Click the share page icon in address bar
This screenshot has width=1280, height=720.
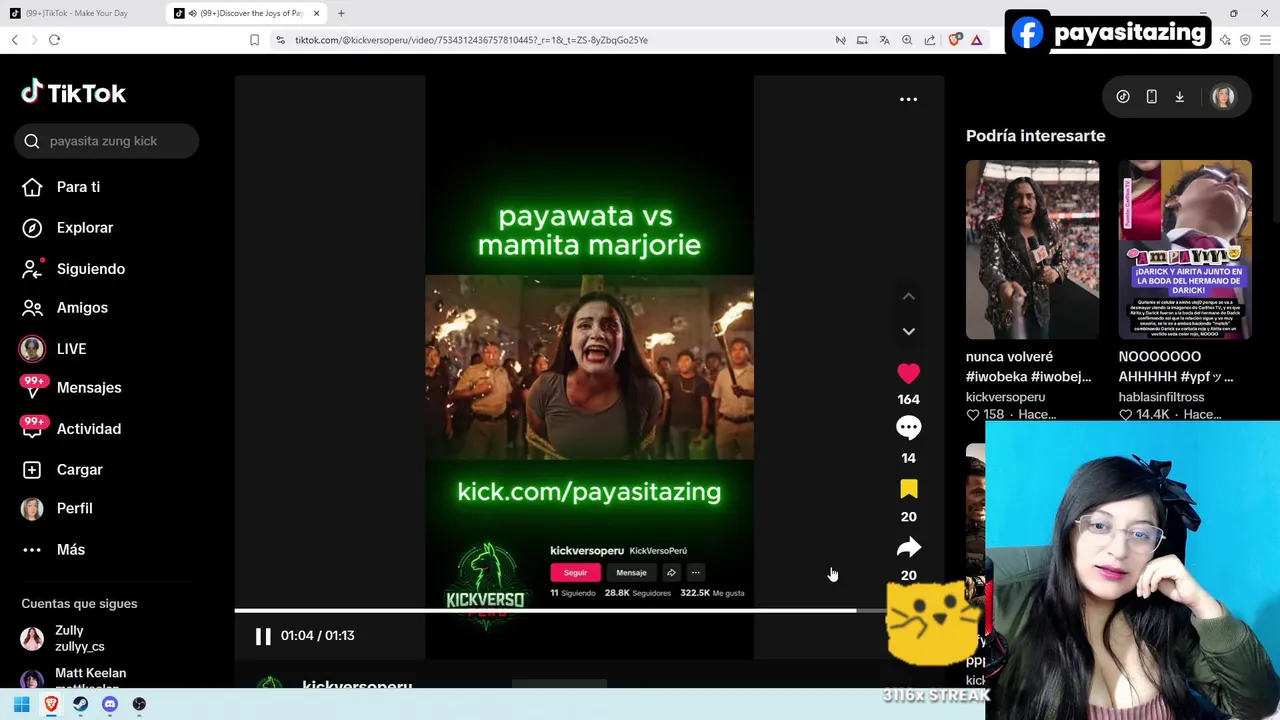[x=930, y=40]
